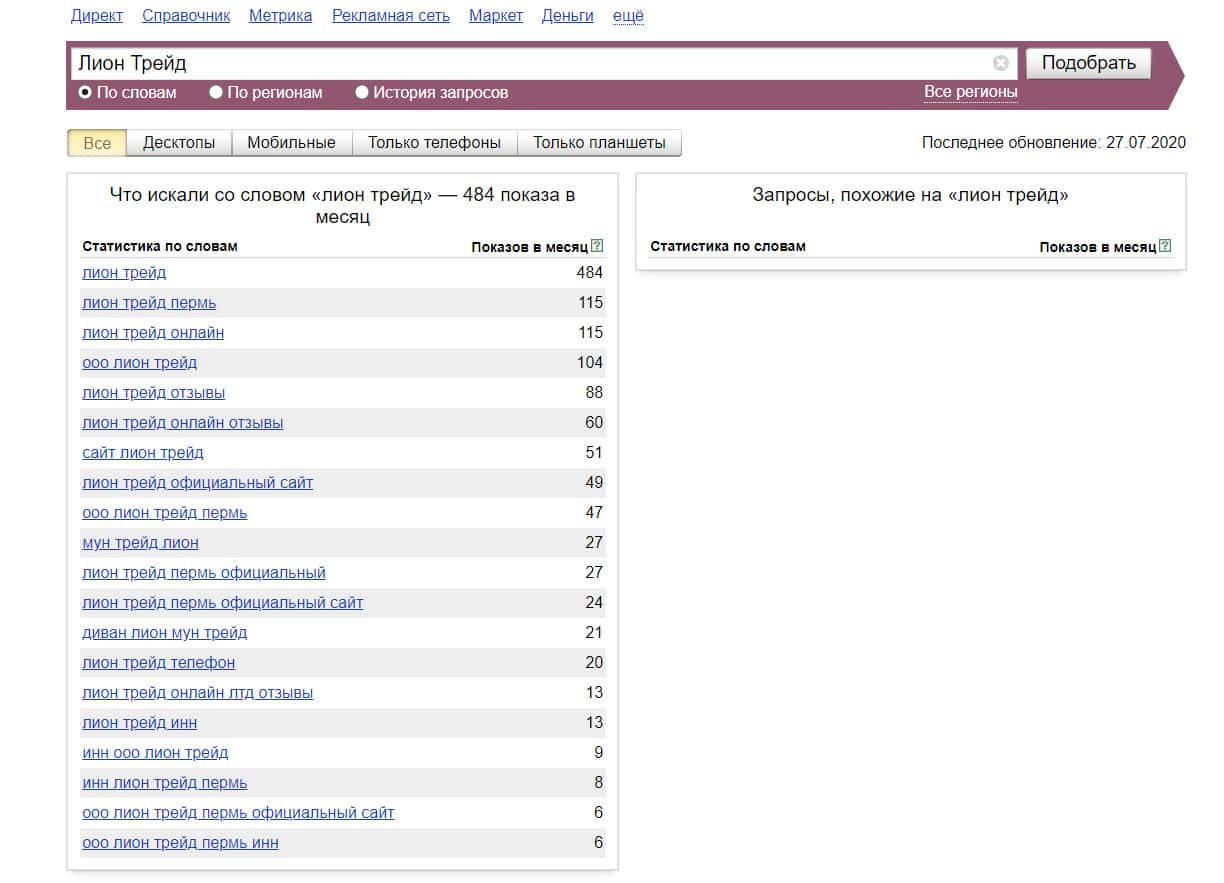Open the 'Директ' link in top menu

(x=97, y=16)
